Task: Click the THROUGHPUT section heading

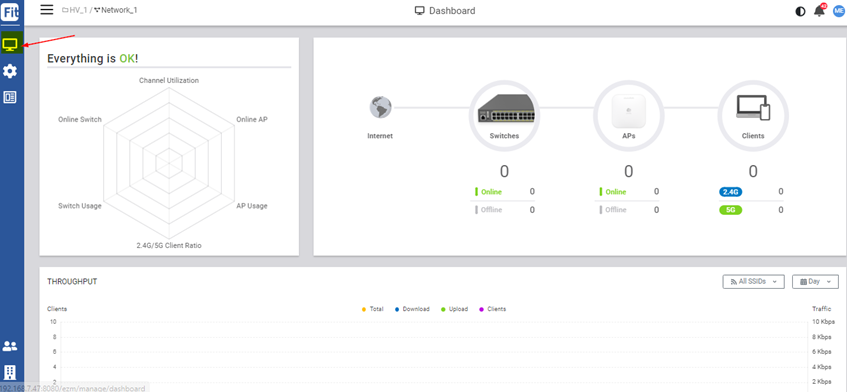Action: click(x=72, y=281)
